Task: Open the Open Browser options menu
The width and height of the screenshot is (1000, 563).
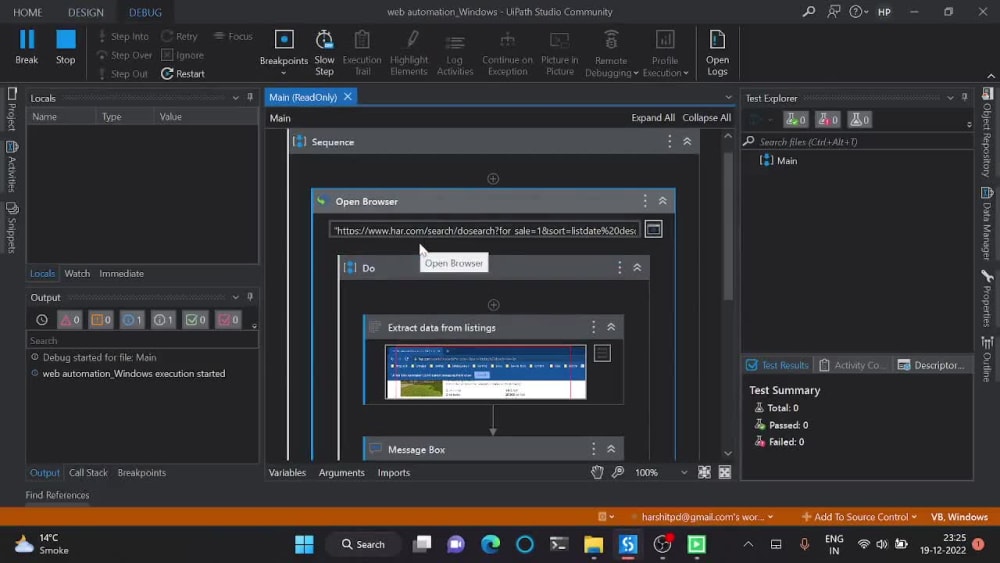Action: (645, 201)
